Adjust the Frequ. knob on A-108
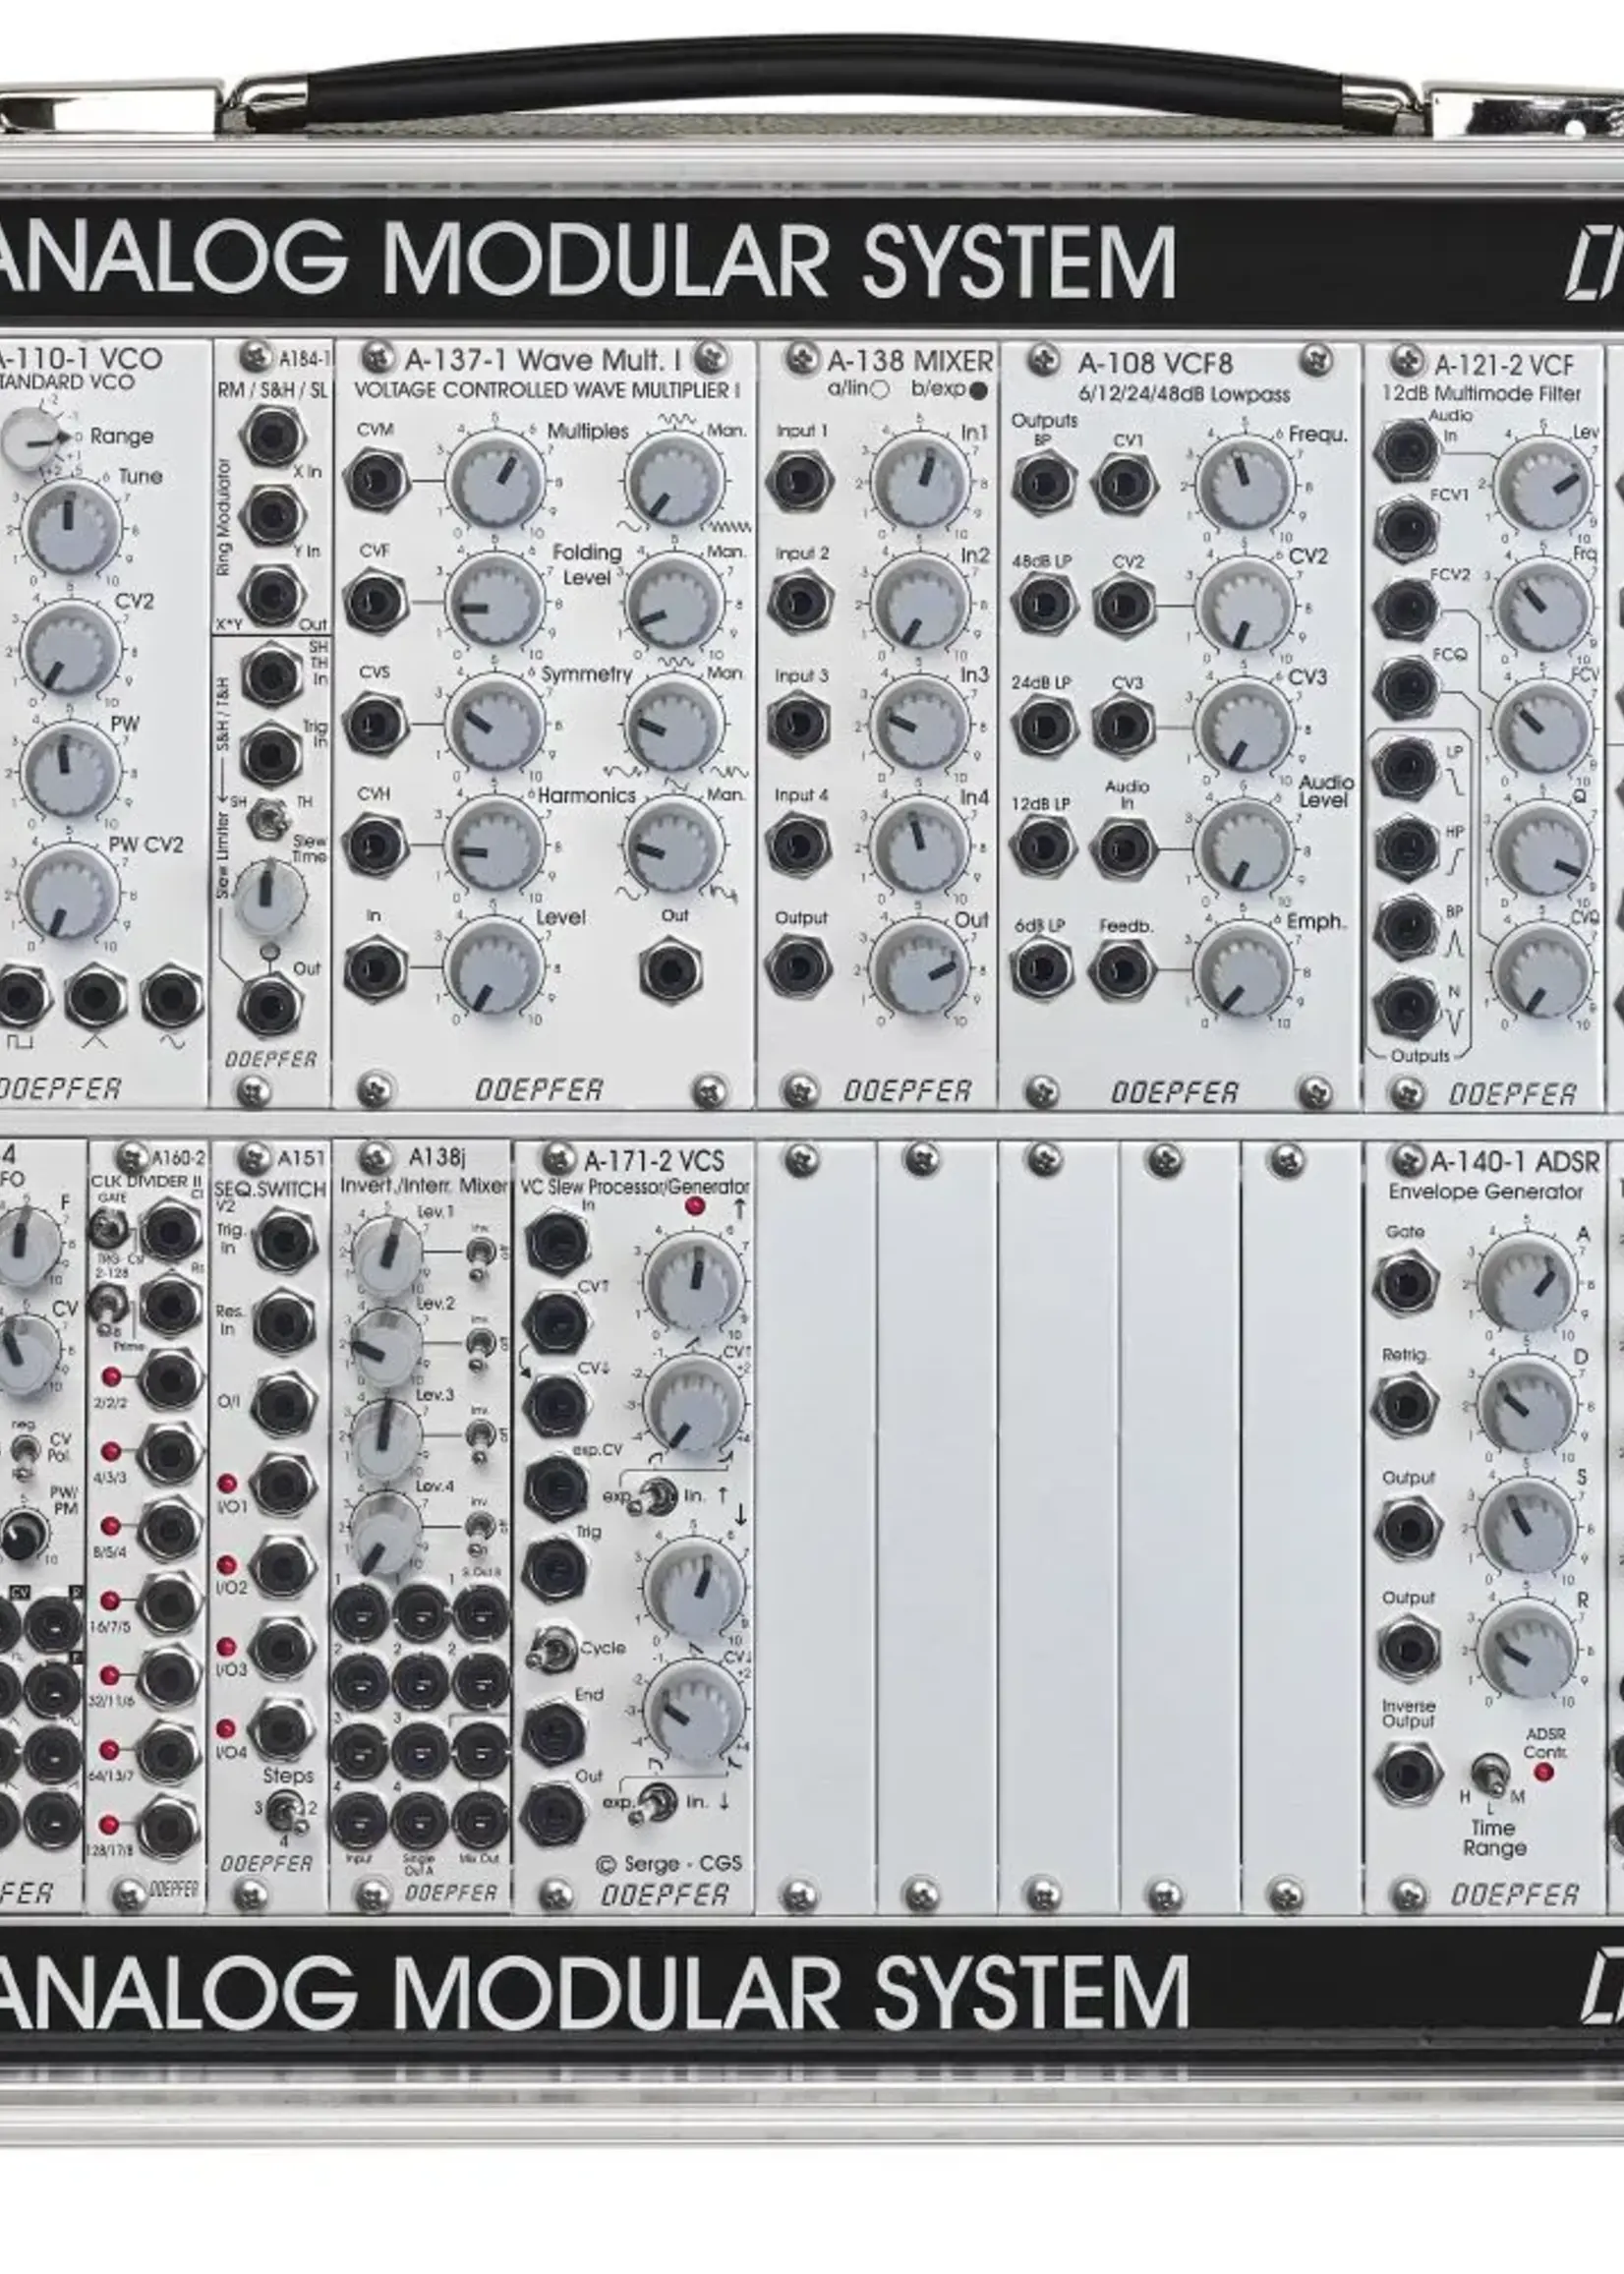 pos(1244,485)
